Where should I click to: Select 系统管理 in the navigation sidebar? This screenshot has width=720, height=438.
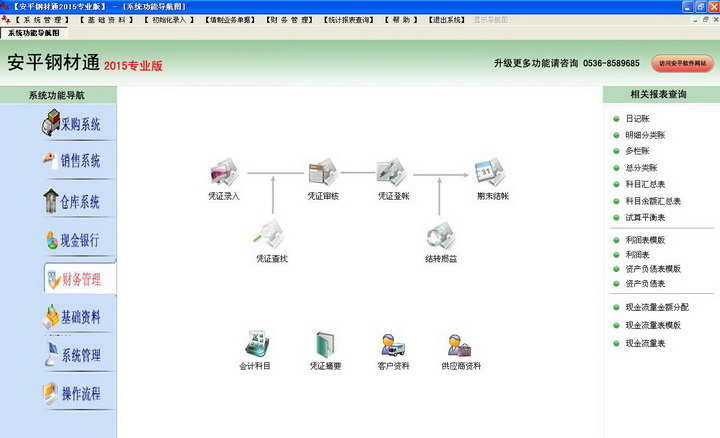pyautogui.click(x=73, y=354)
